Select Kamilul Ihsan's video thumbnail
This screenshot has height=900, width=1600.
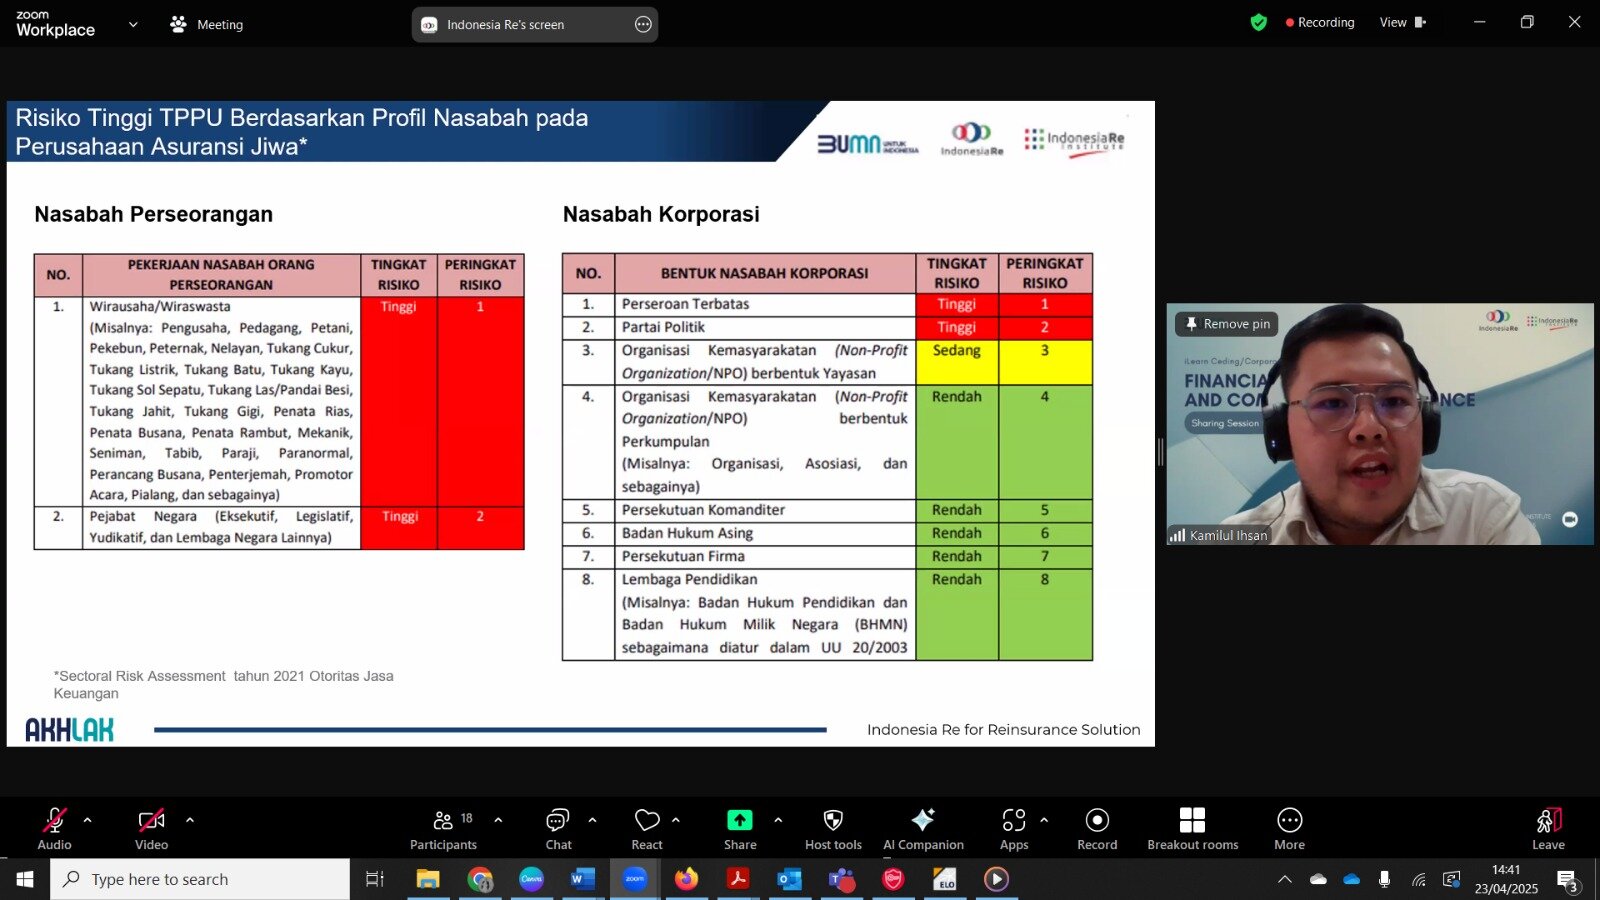click(x=1380, y=424)
